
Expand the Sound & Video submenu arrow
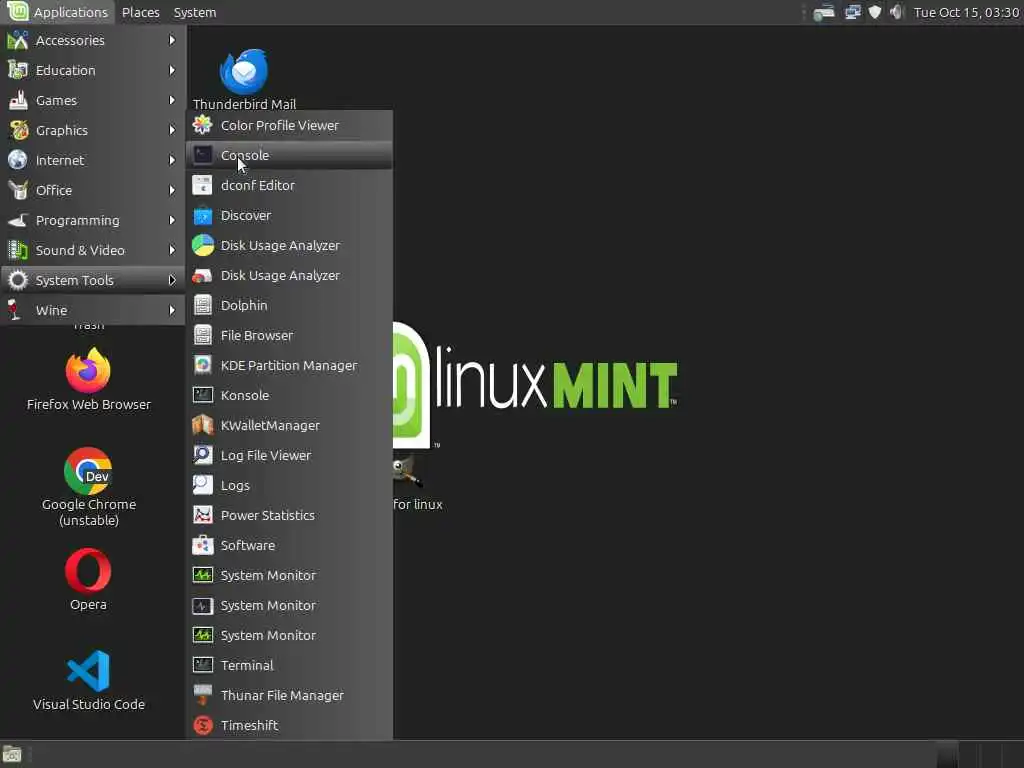pyautogui.click(x=172, y=250)
